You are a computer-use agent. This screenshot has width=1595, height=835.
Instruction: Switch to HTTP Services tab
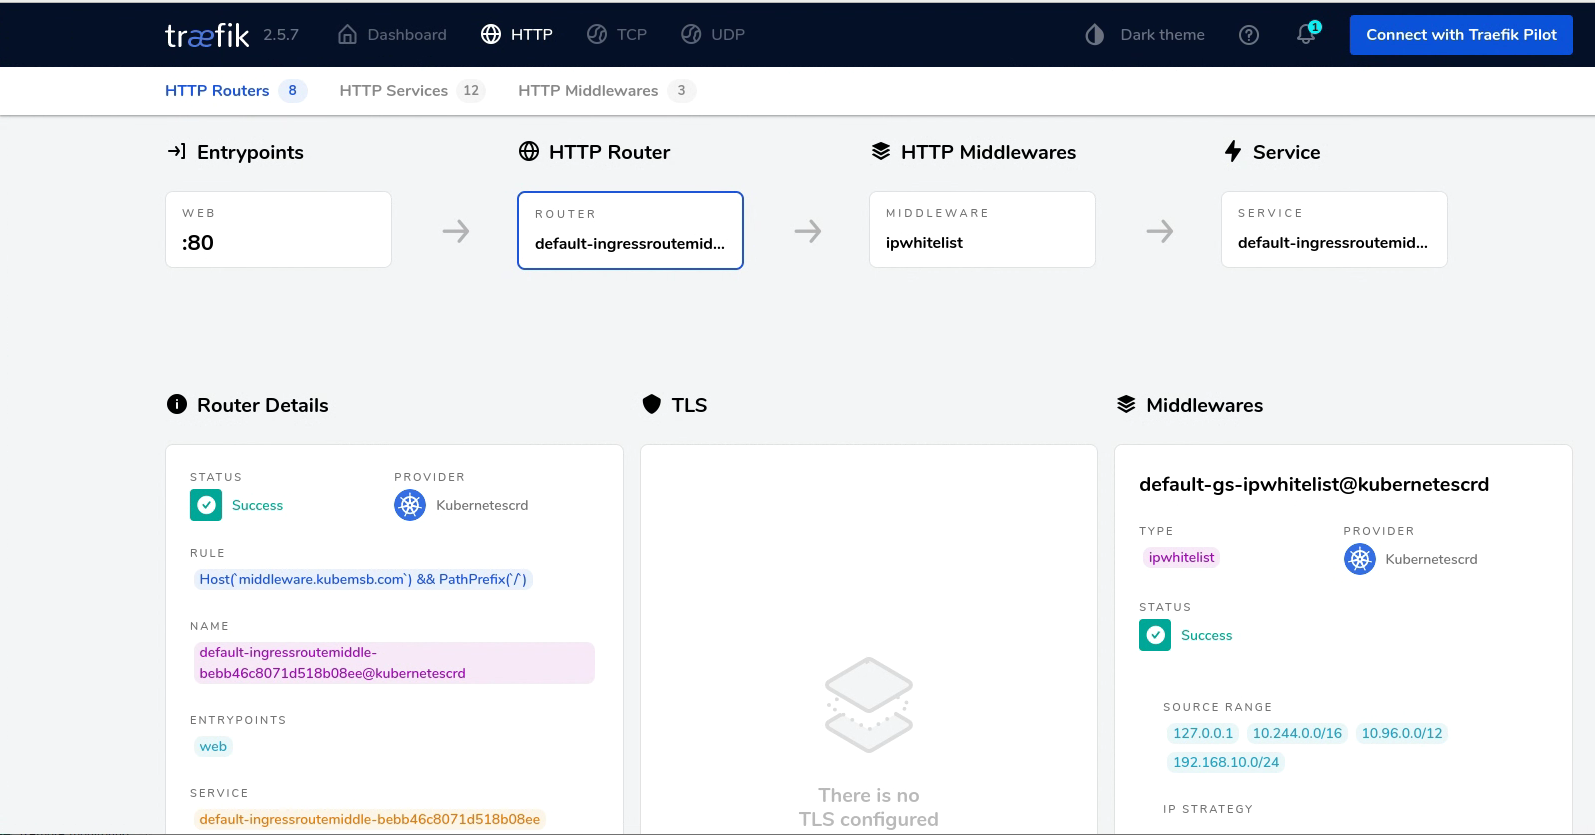click(x=393, y=91)
